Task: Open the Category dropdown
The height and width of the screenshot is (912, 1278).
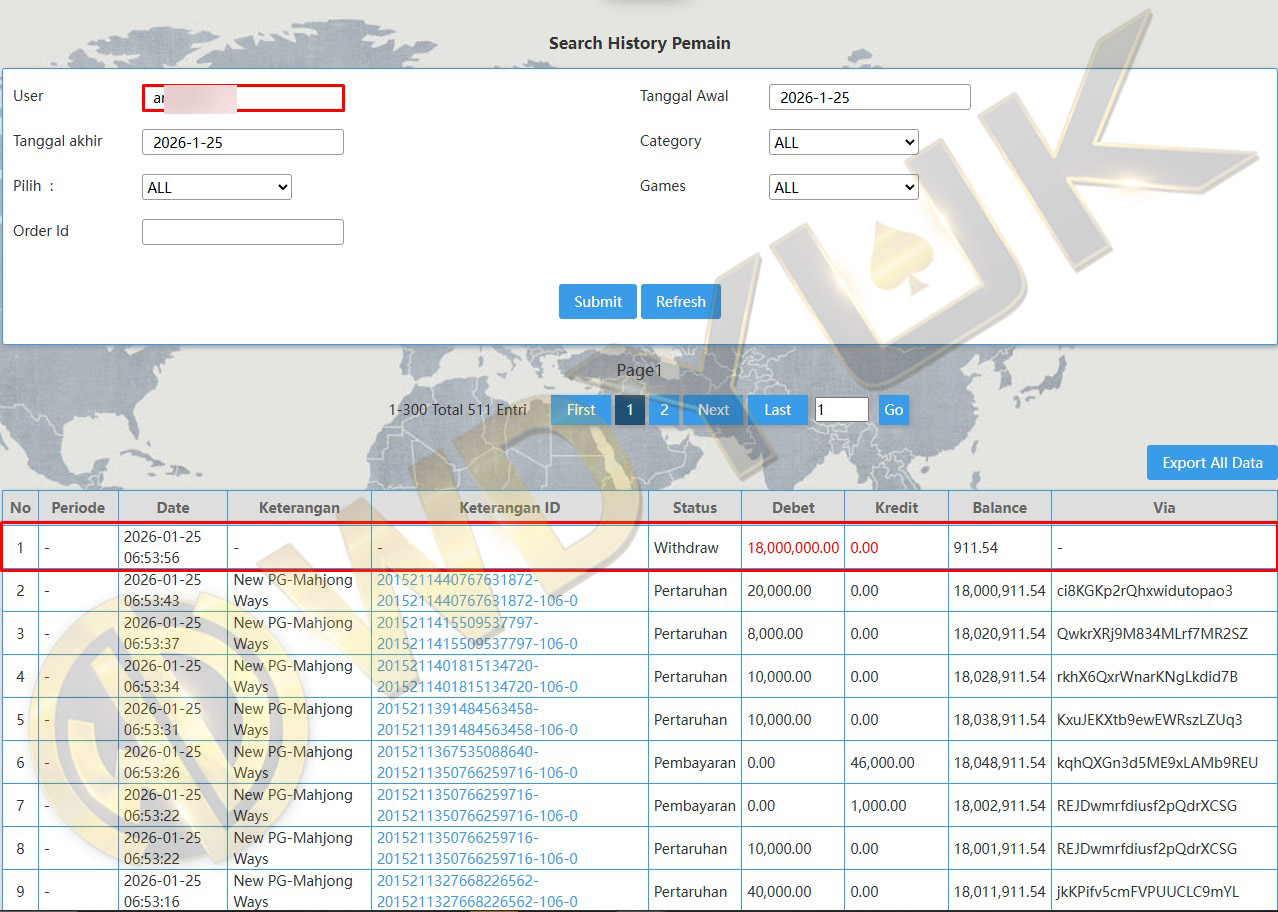Action: coord(843,142)
